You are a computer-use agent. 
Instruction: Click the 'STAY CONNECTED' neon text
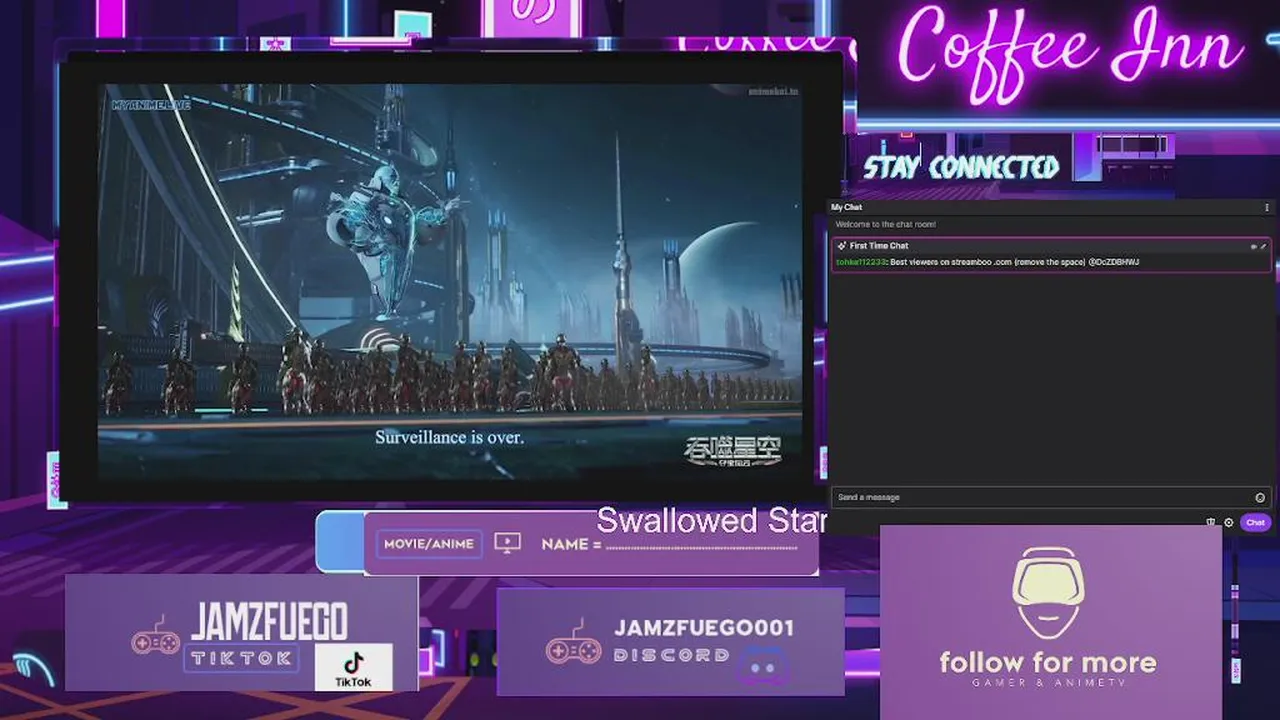pyautogui.click(x=961, y=167)
